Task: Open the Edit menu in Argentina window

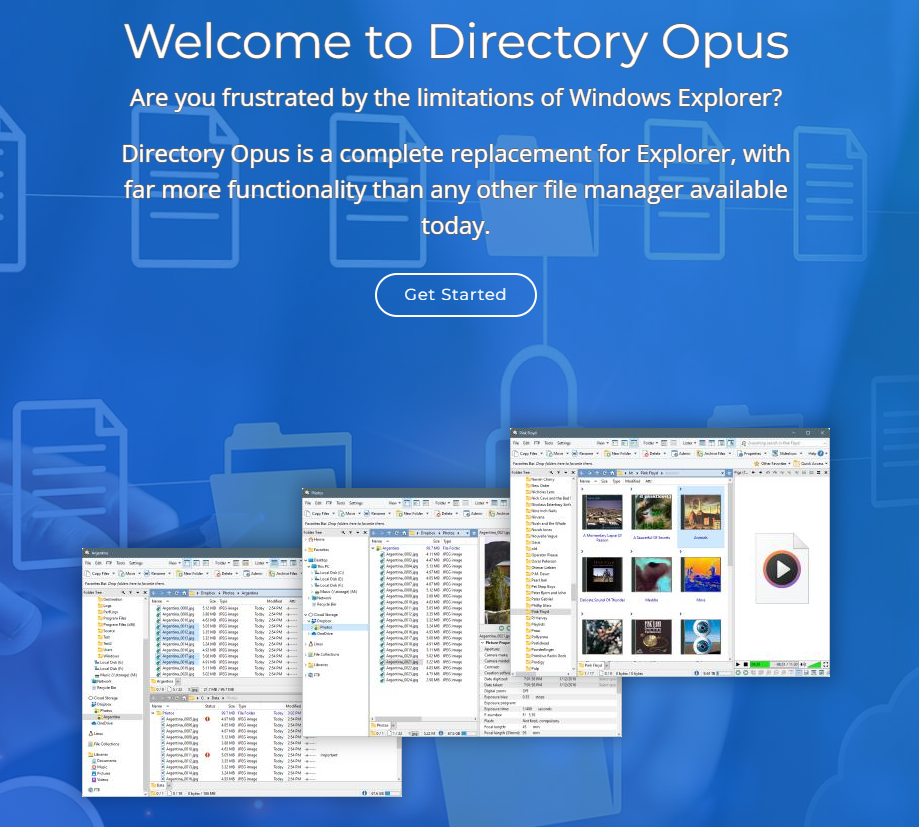Action: (x=98, y=563)
